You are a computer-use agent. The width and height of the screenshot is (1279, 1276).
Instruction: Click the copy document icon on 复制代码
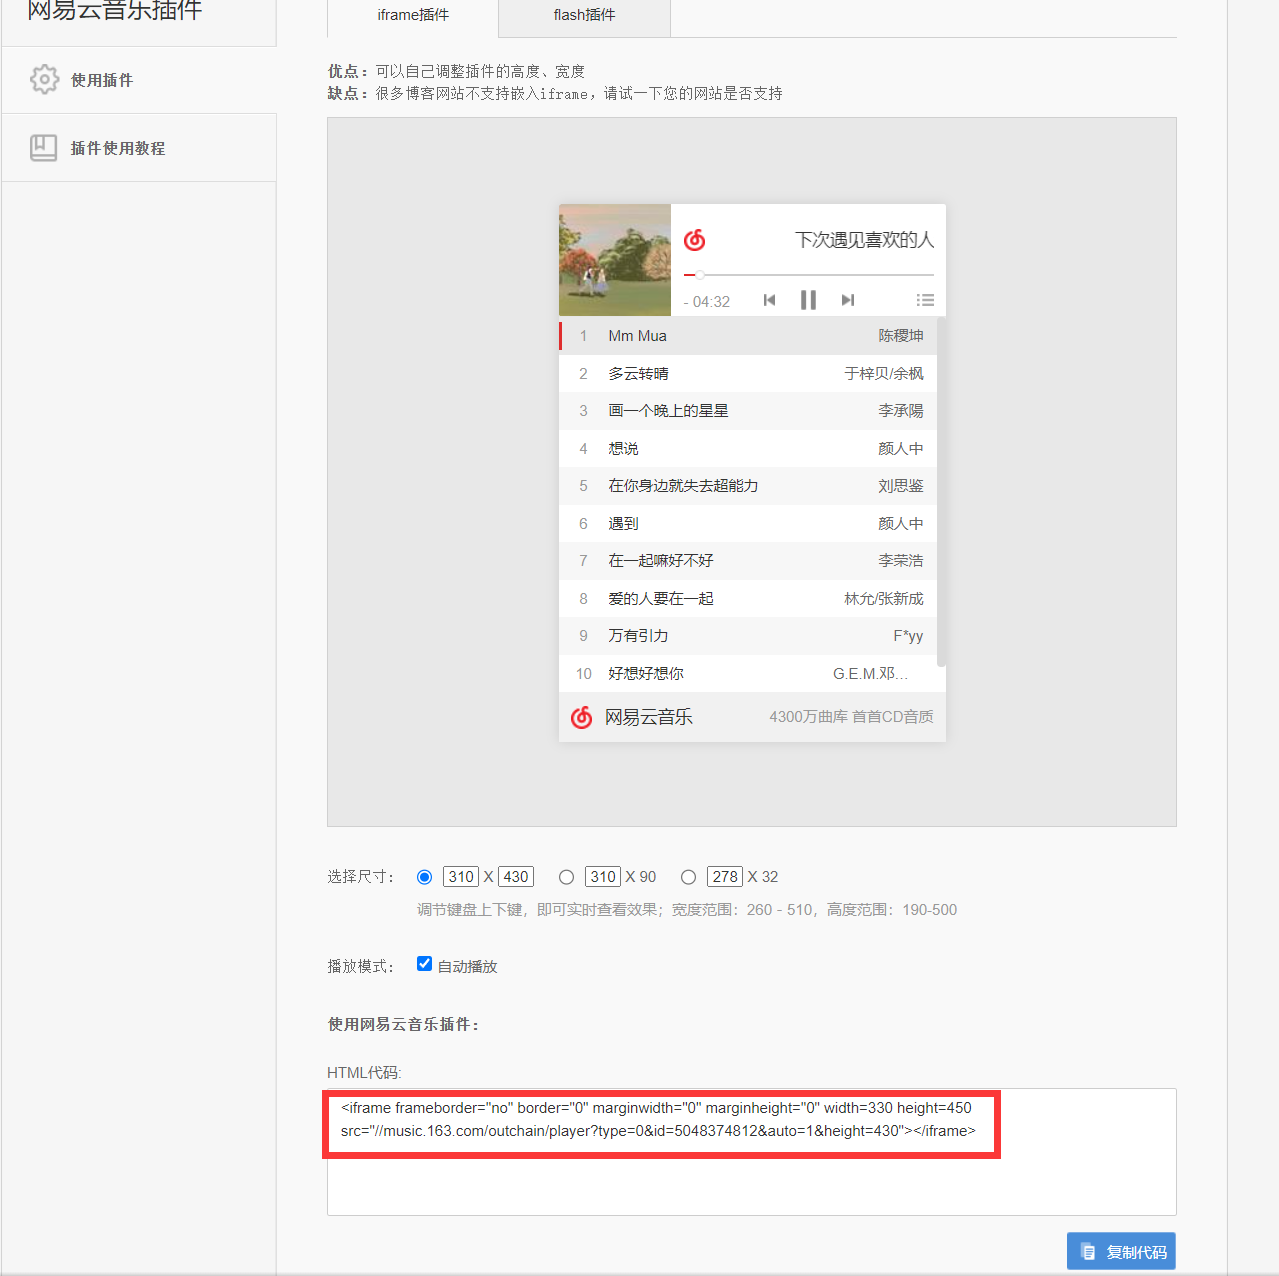coord(1088,1252)
